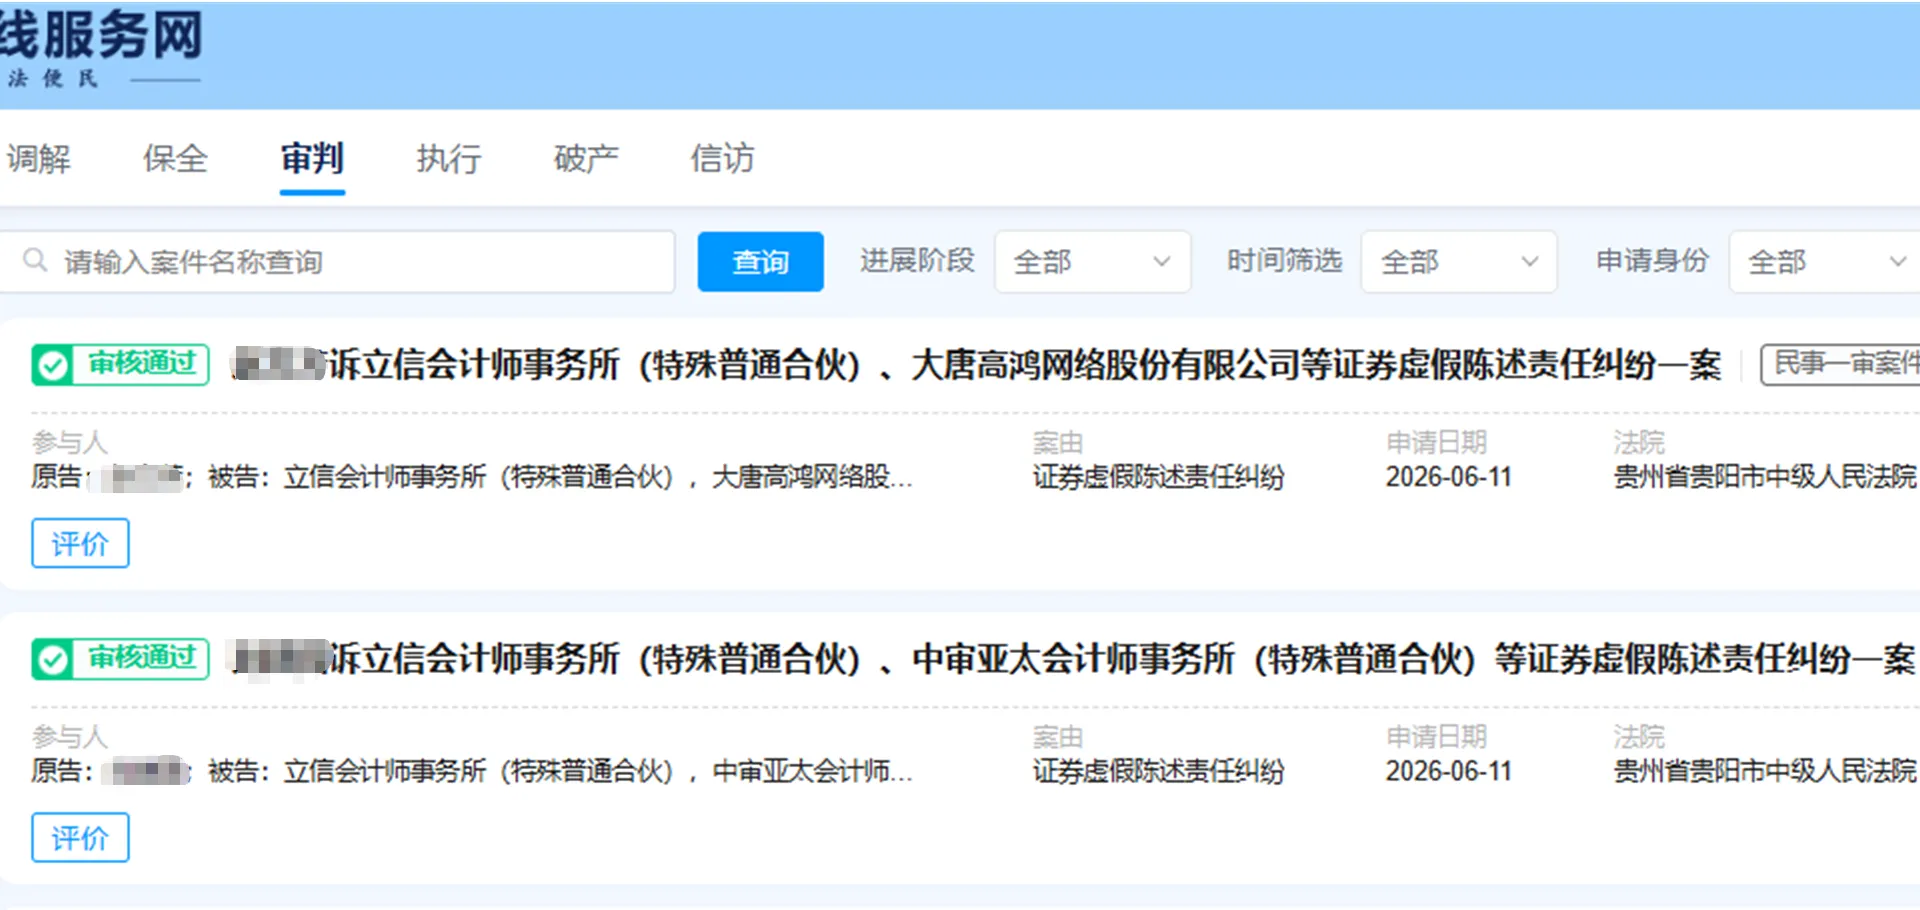
Task: Select participants text ending 大唐高鸿网络股...
Action: (x=472, y=477)
